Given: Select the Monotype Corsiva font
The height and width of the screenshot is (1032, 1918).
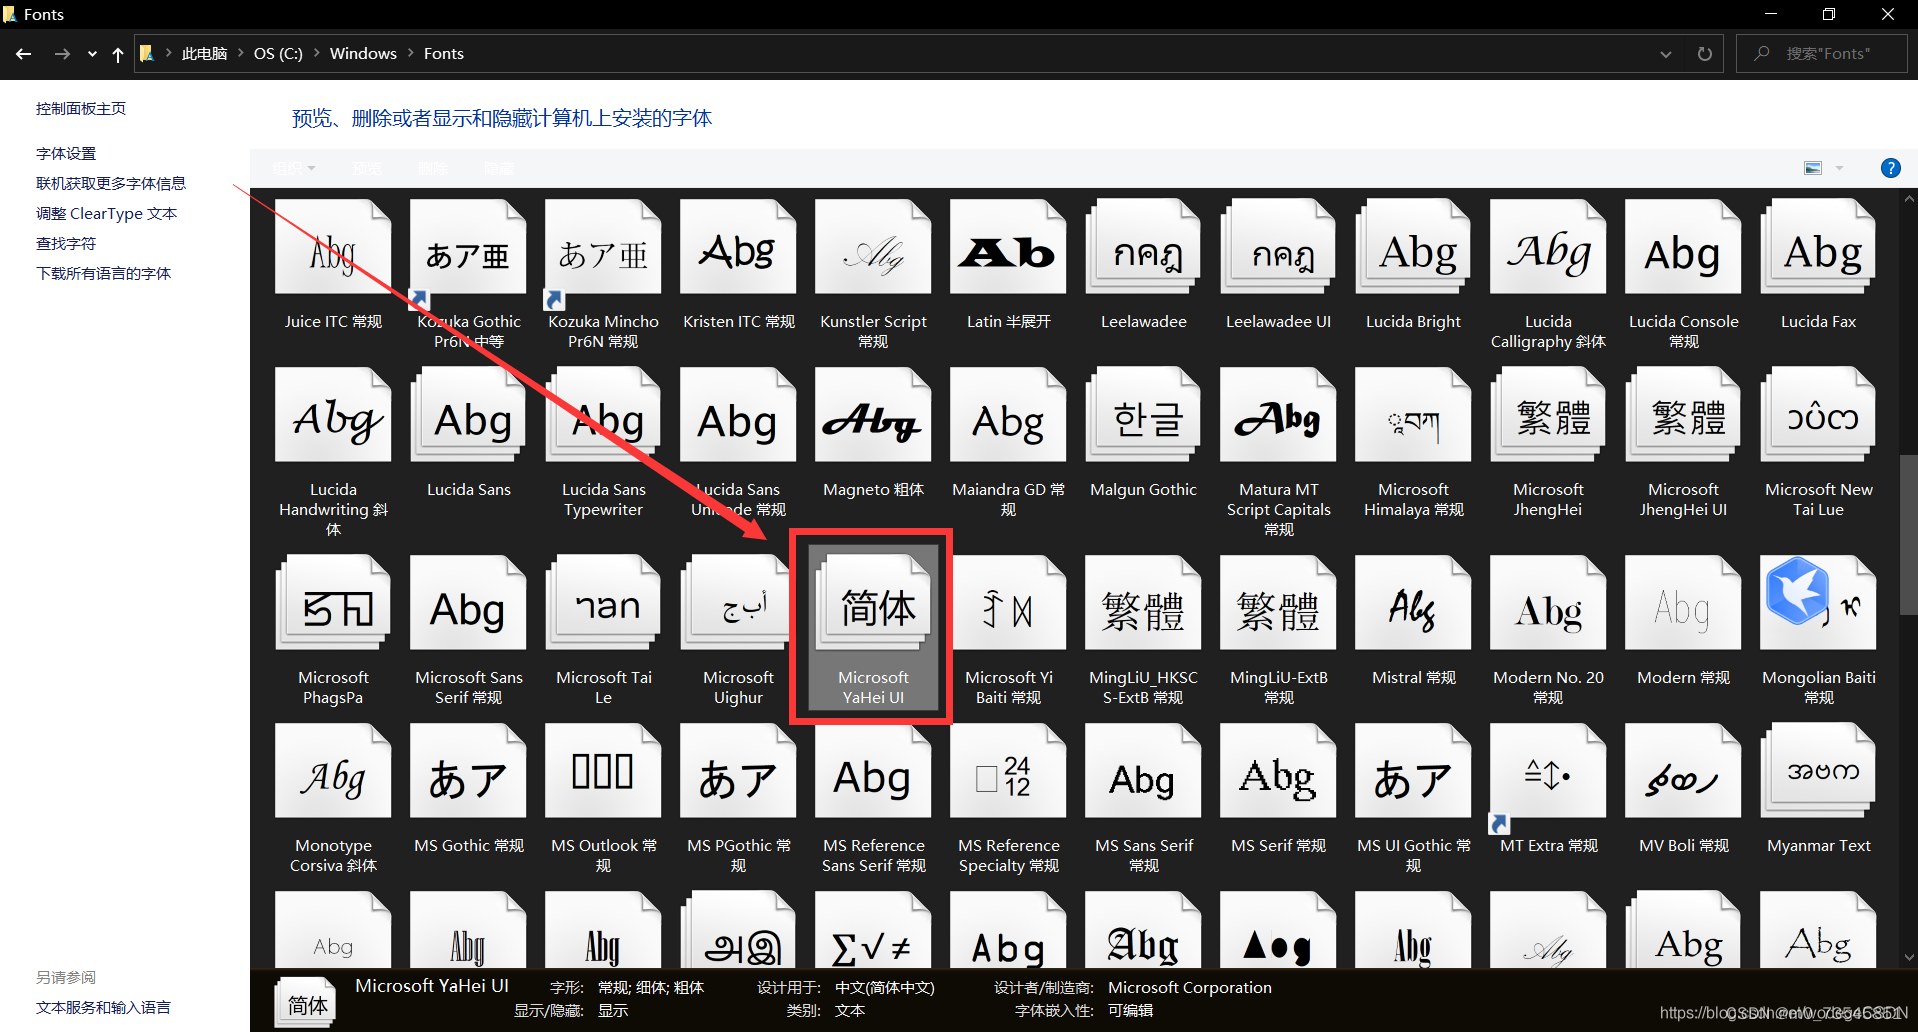Looking at the screenshot, I should [333, 798].
